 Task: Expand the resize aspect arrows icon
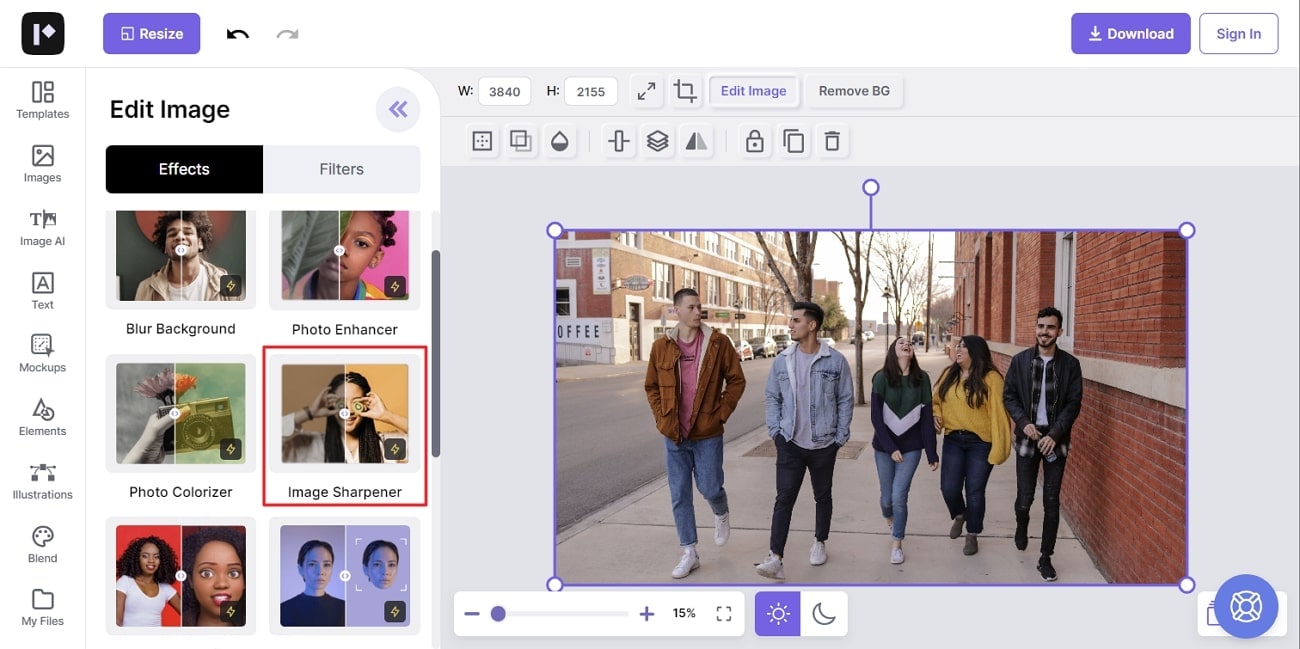pos(647,91)
